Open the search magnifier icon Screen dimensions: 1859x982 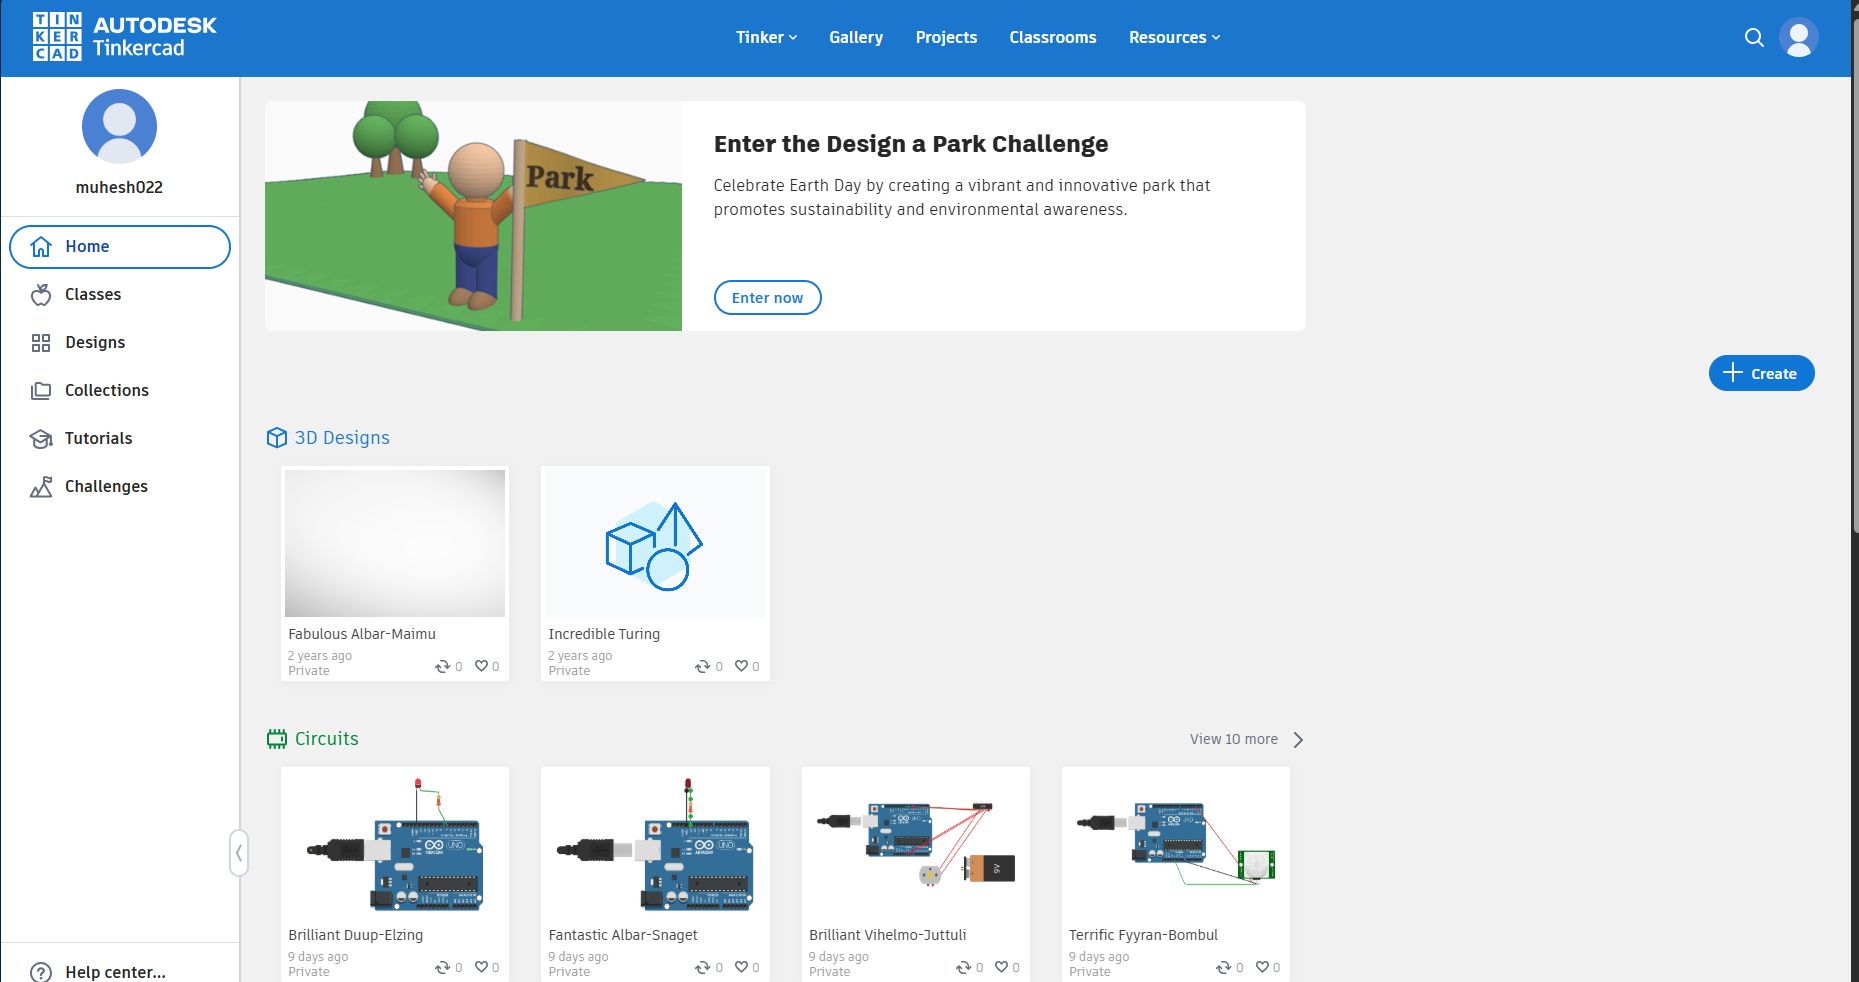(1754, 38)
